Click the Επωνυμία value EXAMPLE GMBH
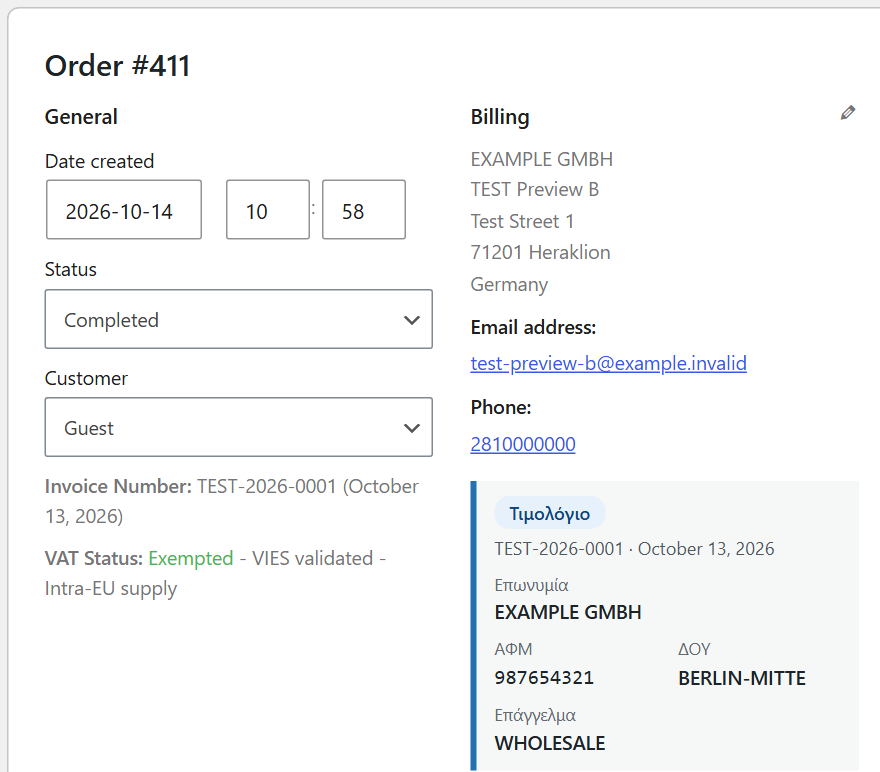The image size is (880, 772). tap(568, 612)
